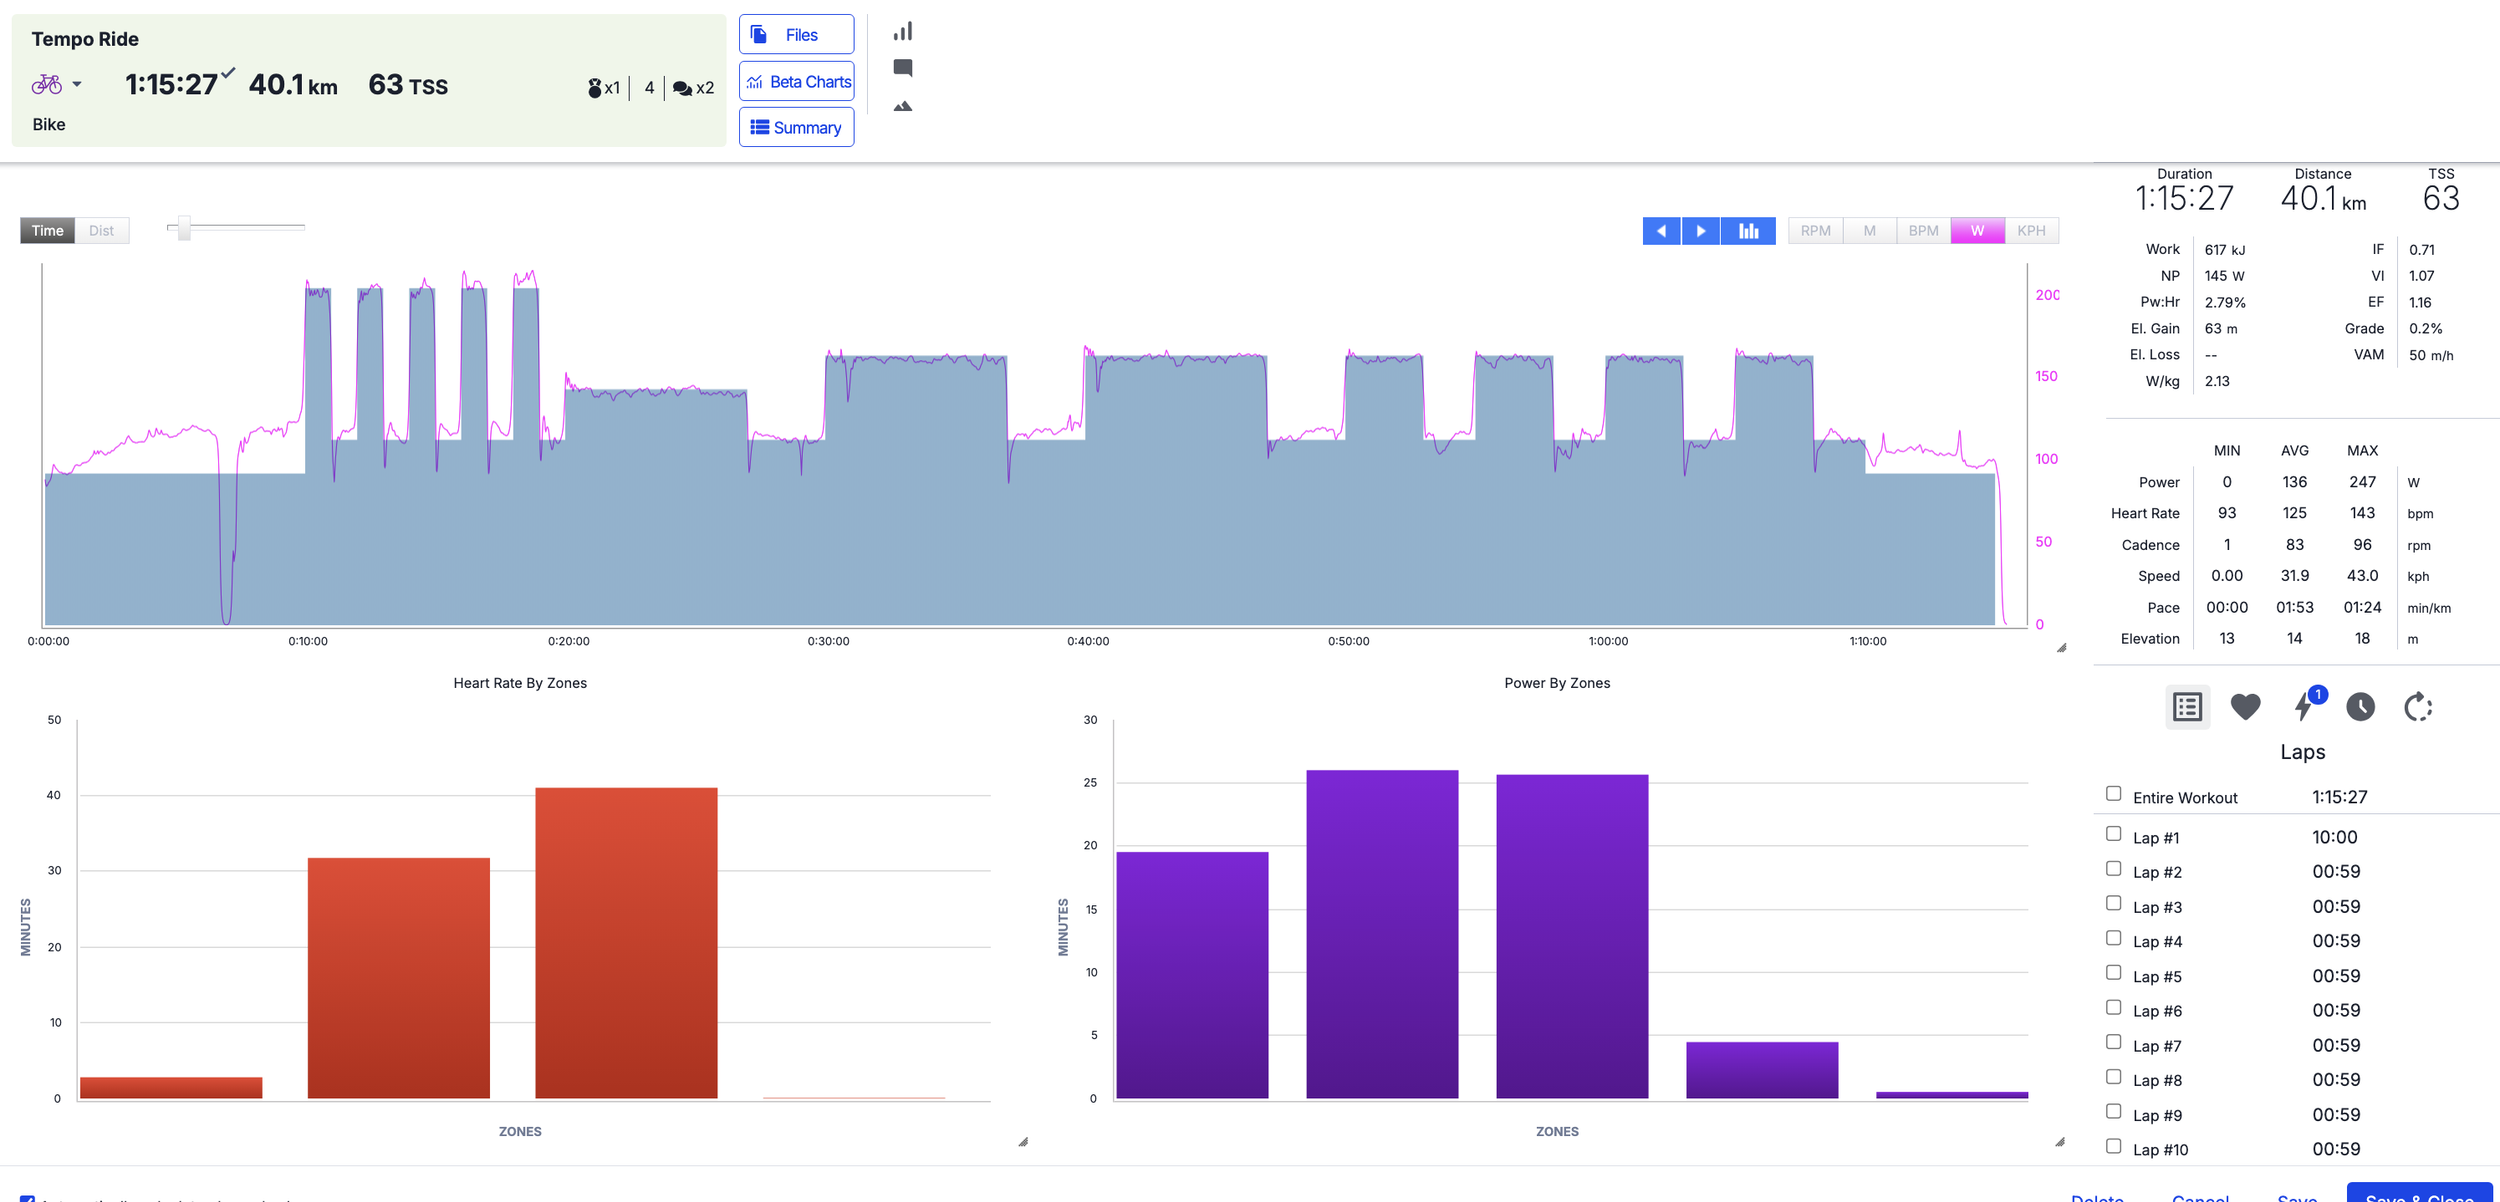Click the graph smoothing slider handle

tap(184, 228)
